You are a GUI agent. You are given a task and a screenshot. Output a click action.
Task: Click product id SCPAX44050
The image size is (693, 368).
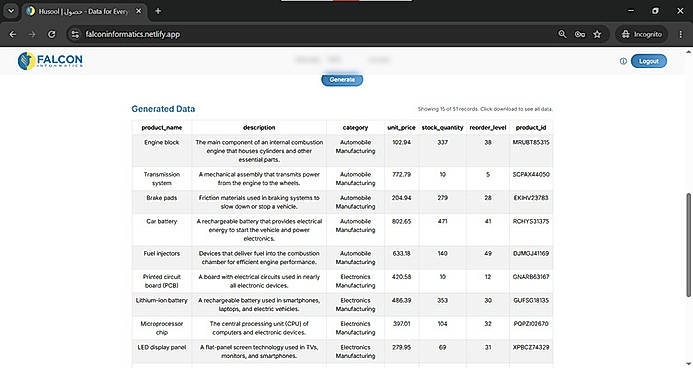click(531, 175)
